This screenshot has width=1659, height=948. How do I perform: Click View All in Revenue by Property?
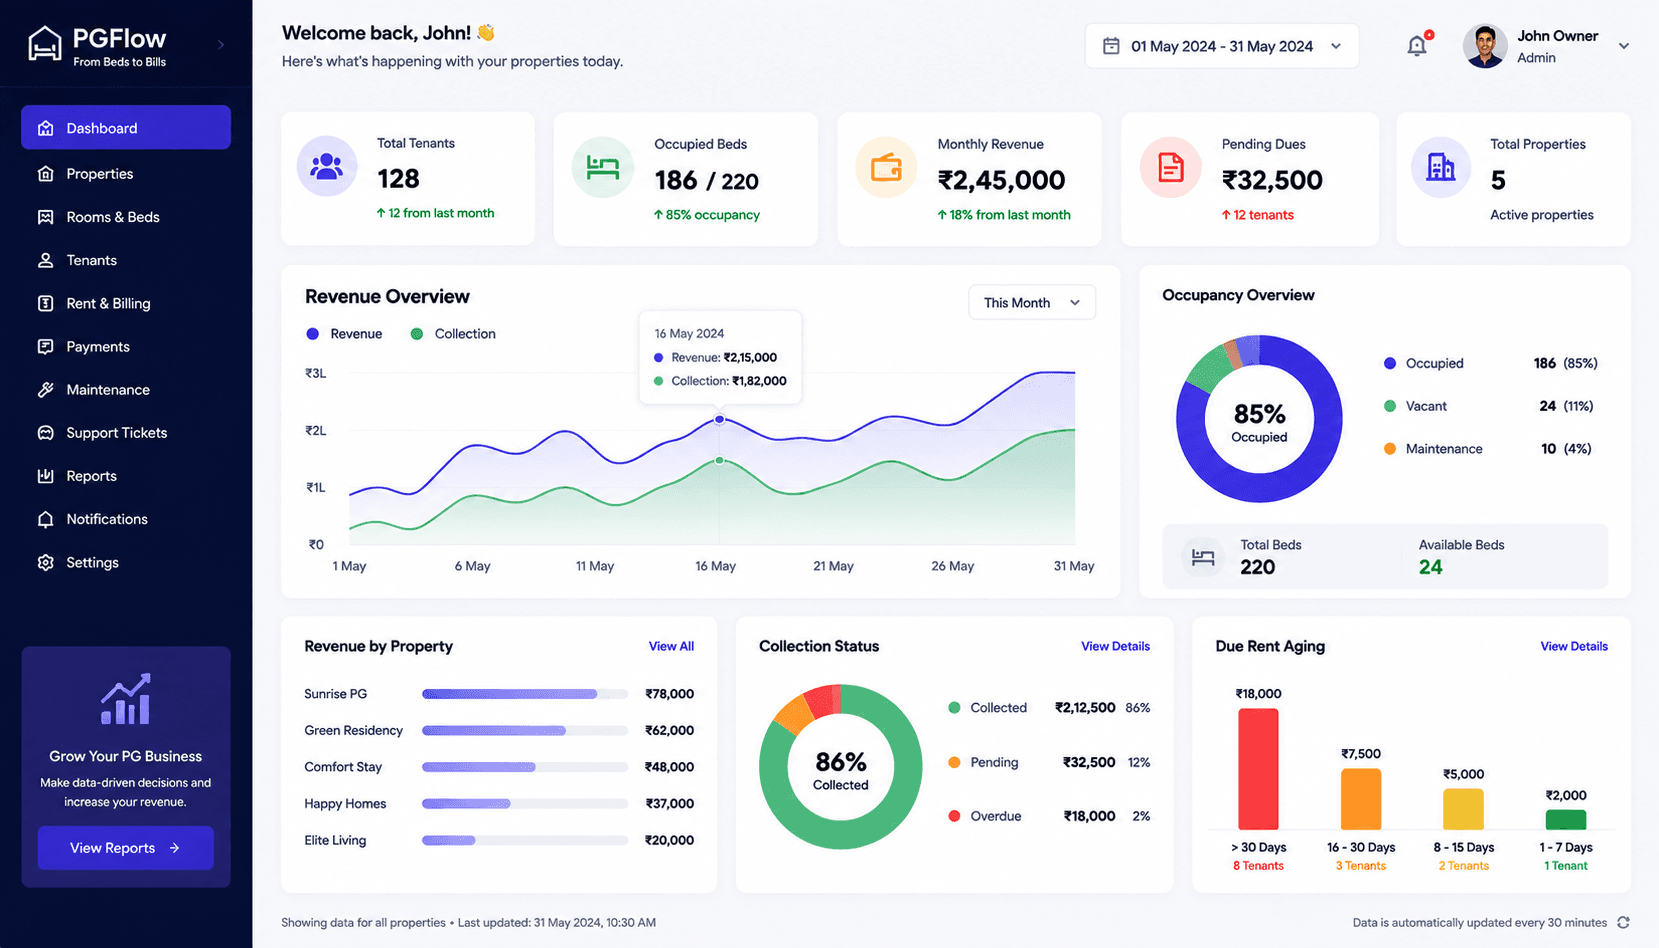click(x=671, y=647)
